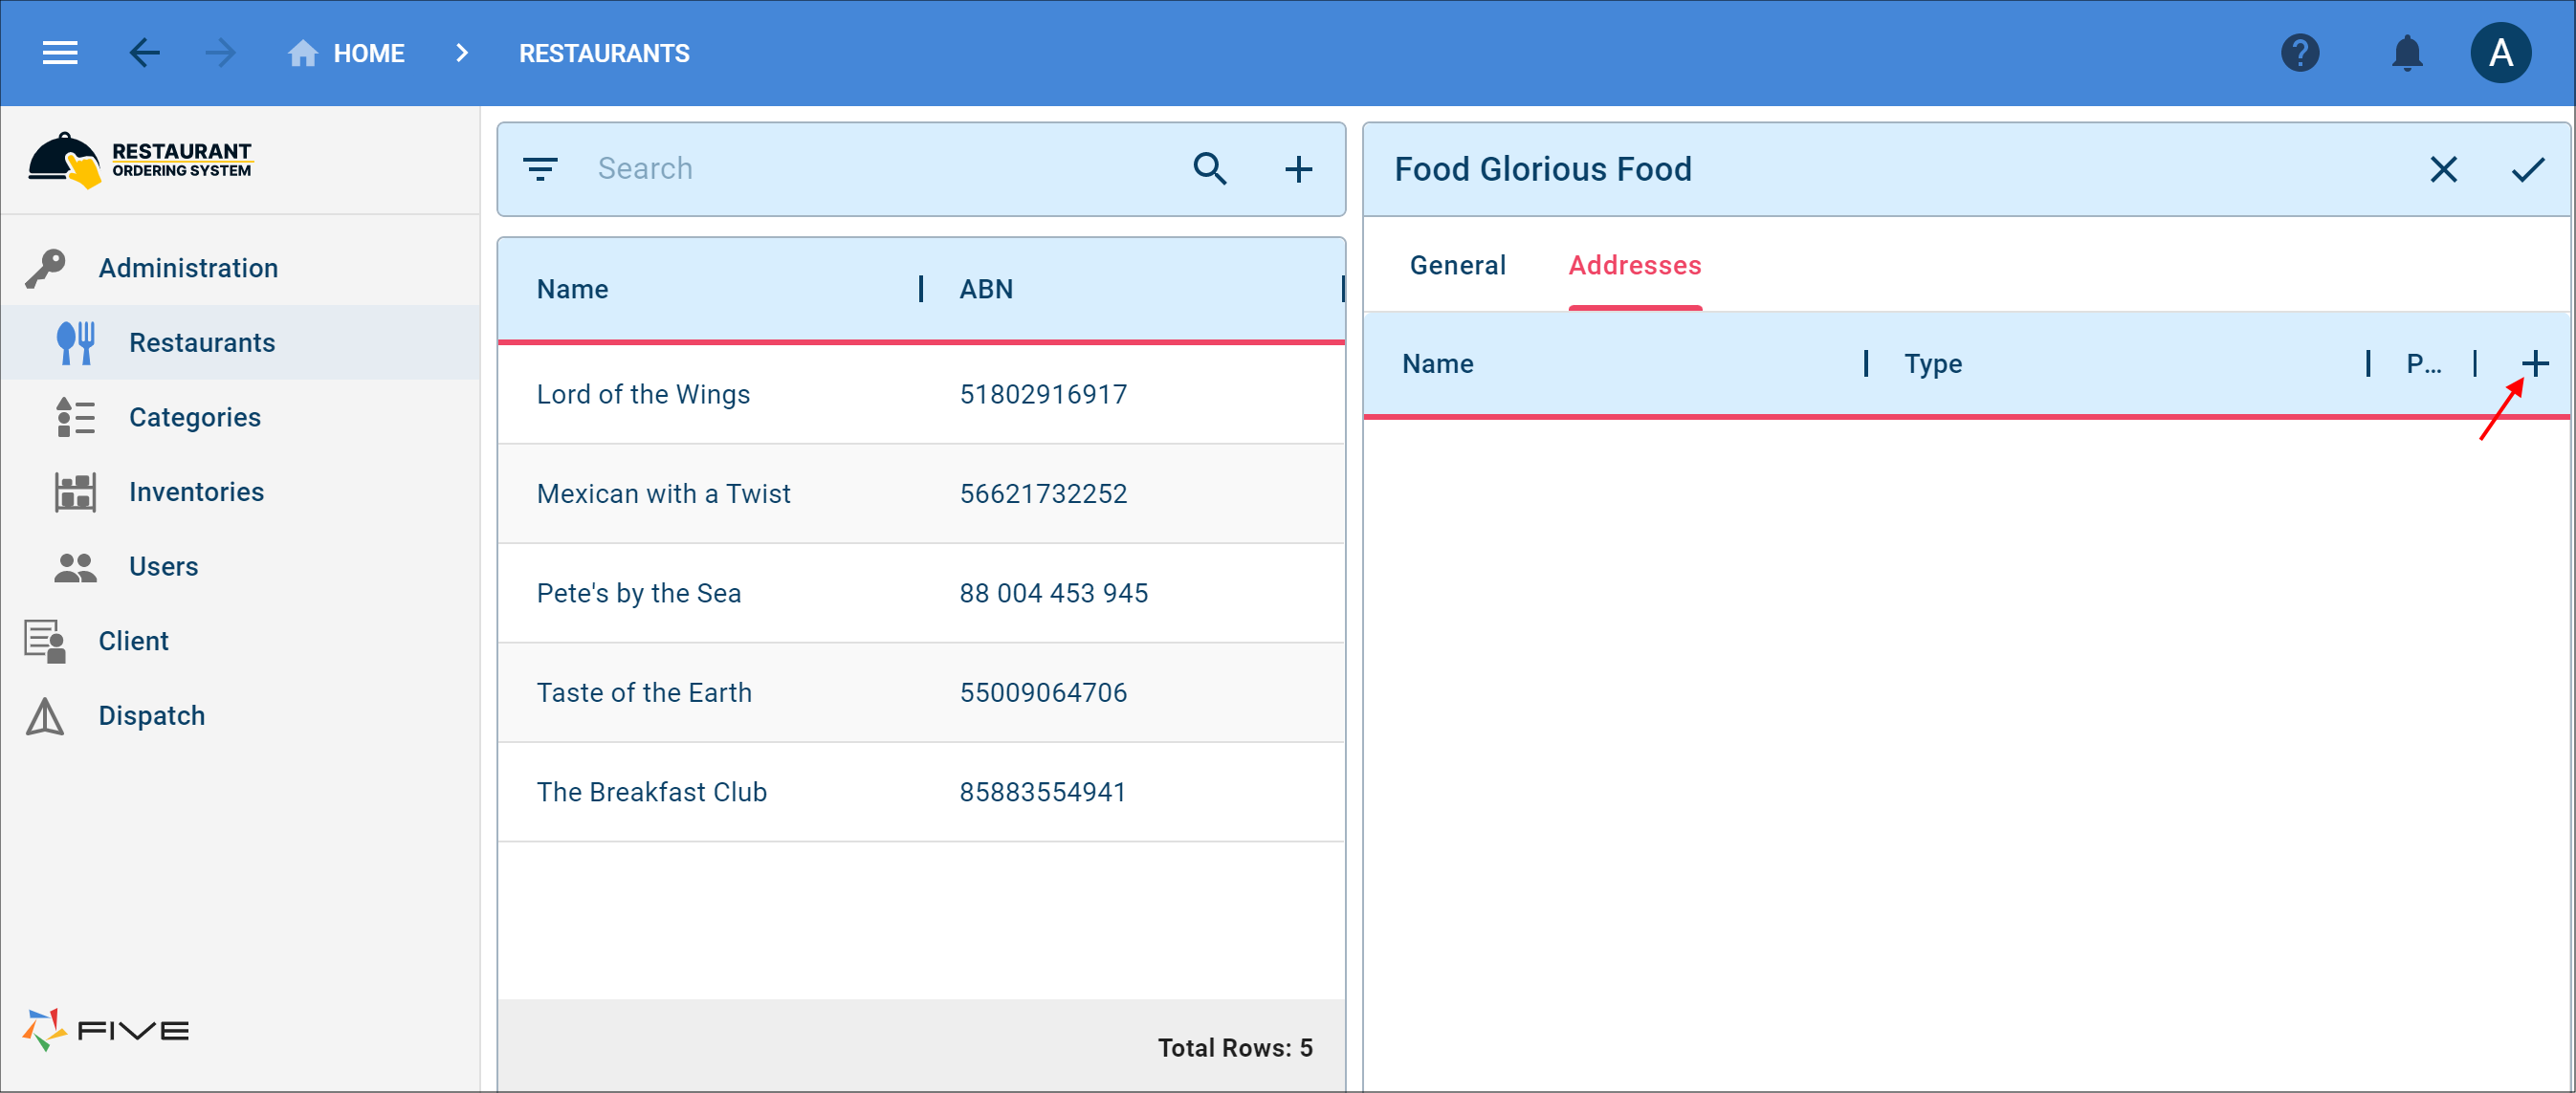Image resolution: width=2576 pixels, height=1093 pixels.
Task: Sort by the ABN column header
Action: [x=986, y=289]
